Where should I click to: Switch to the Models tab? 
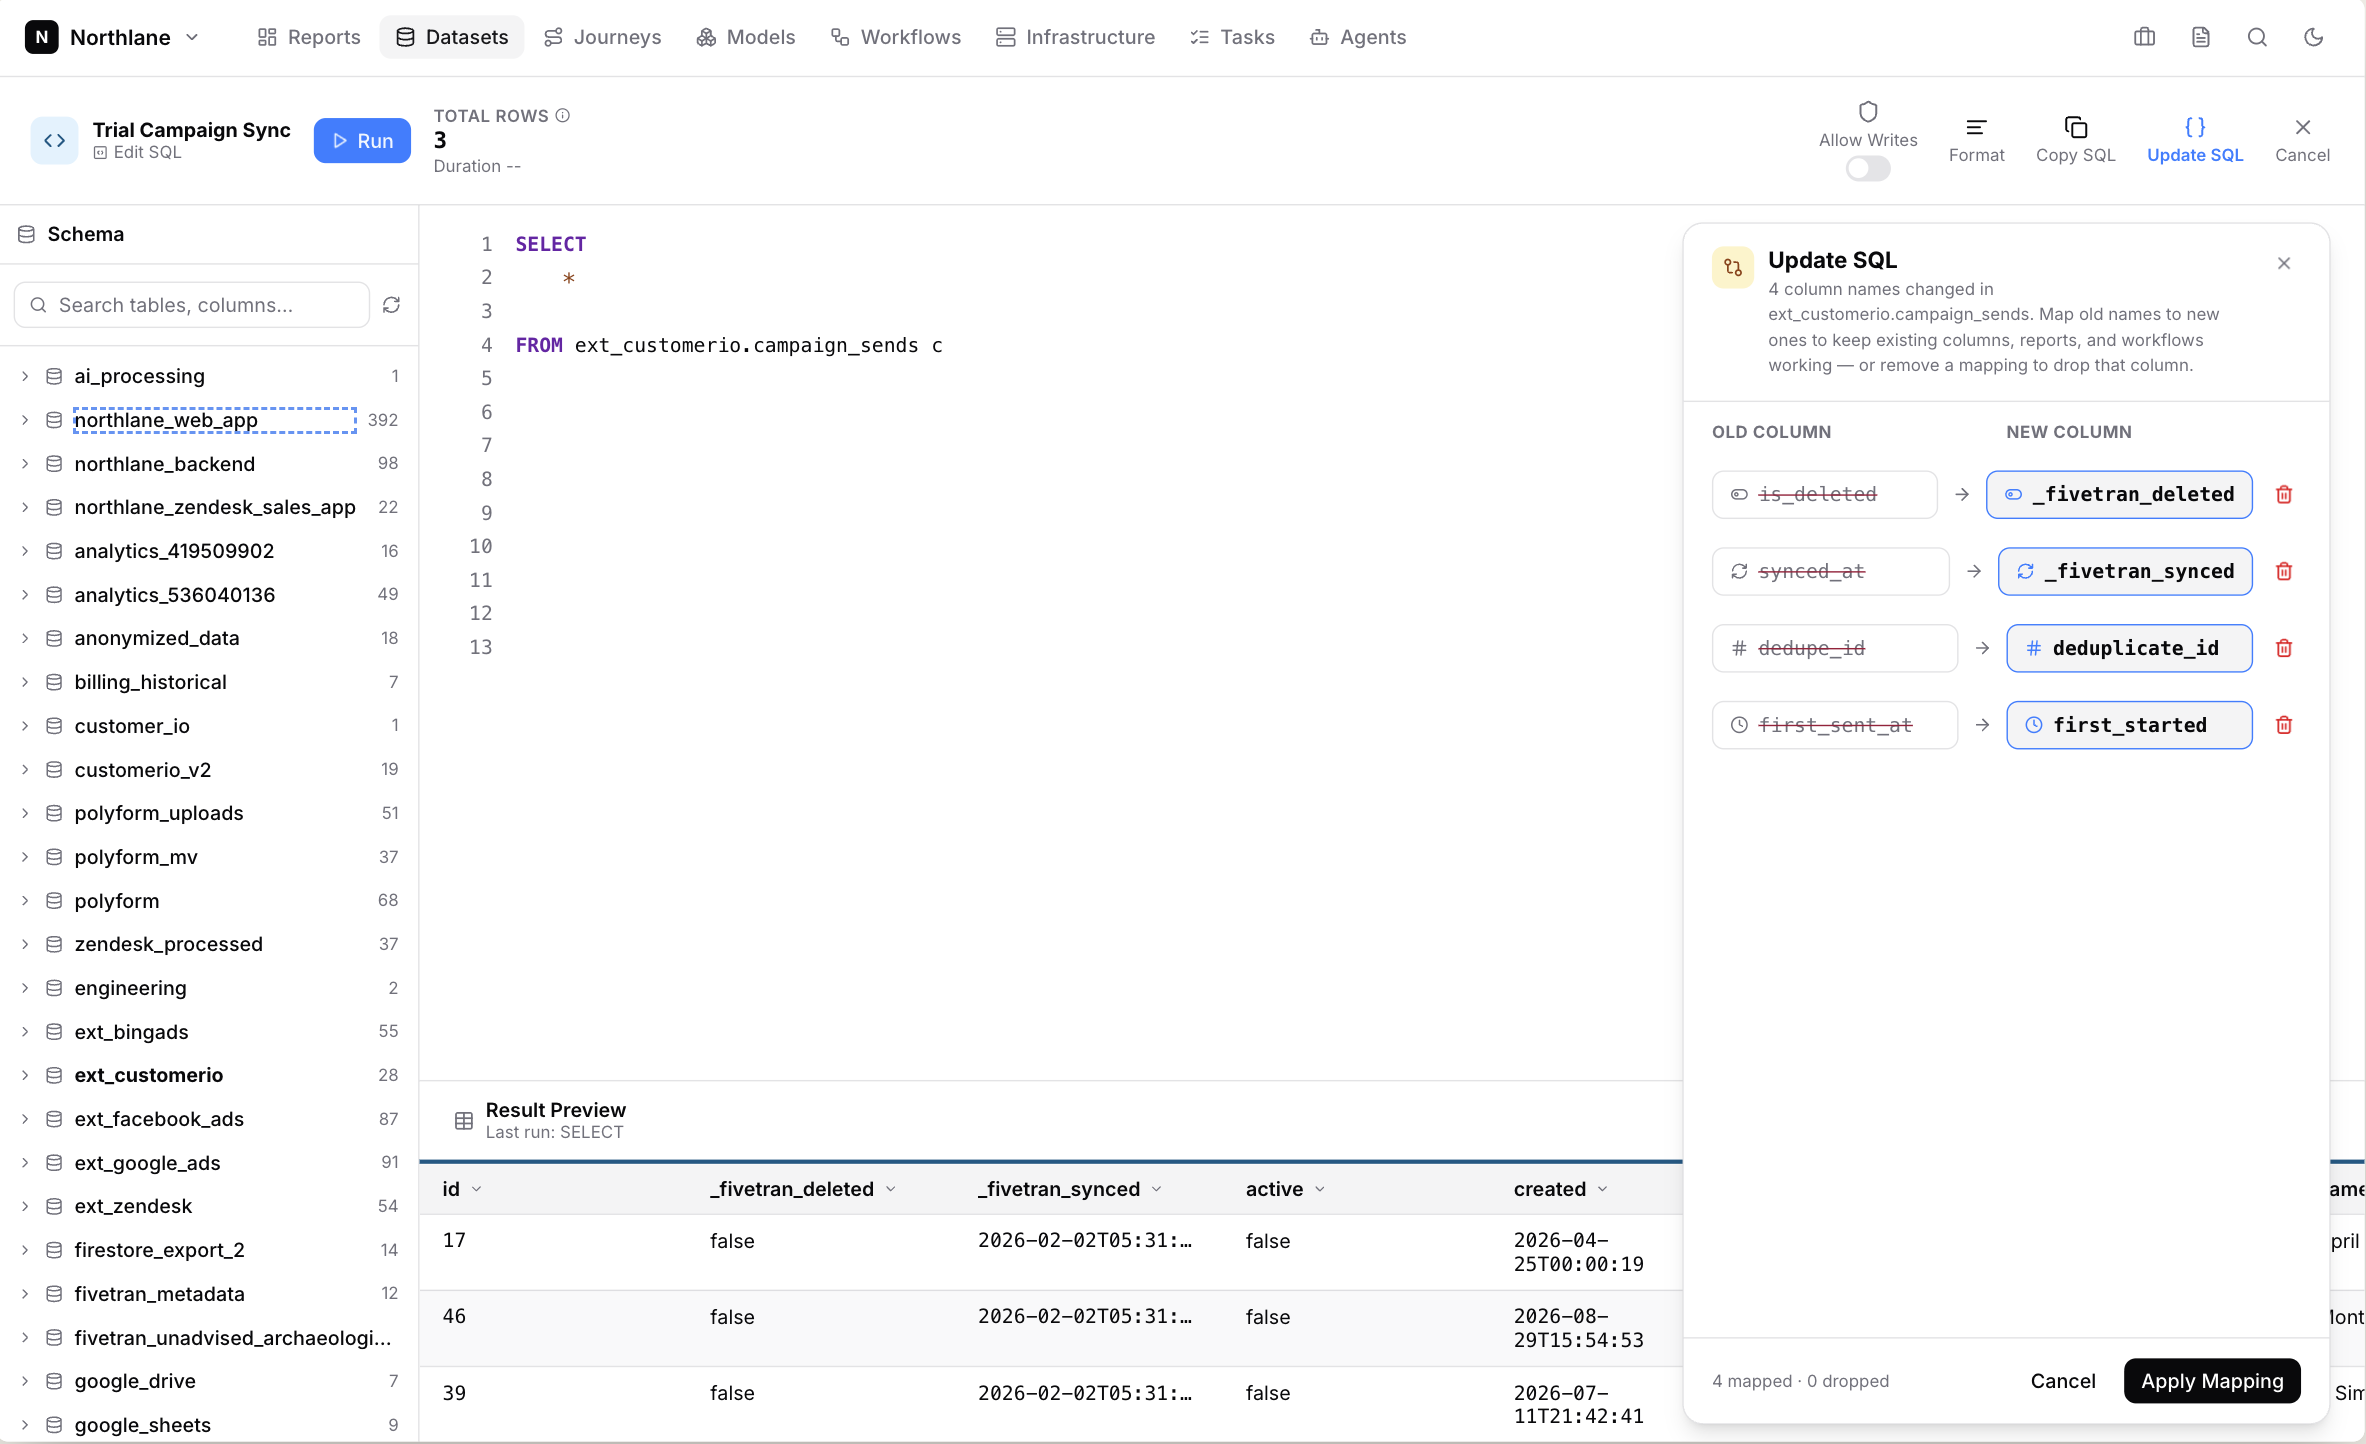746,37
